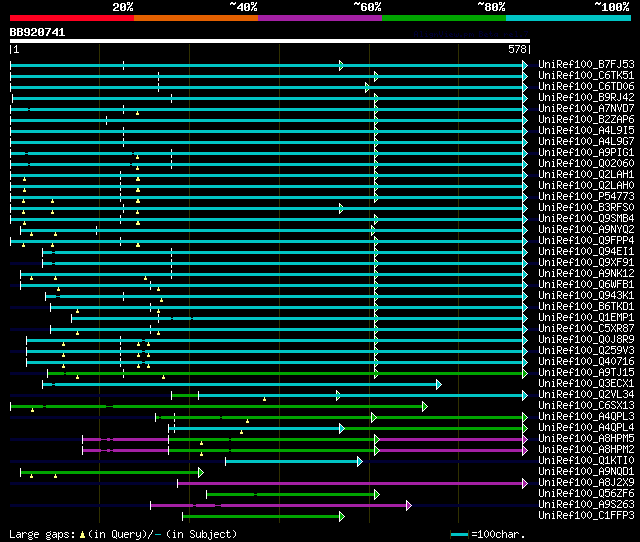Select UniRef100_Q259V3
The width and height of the screenshot is (640, 542).
(x=586, y=351)
